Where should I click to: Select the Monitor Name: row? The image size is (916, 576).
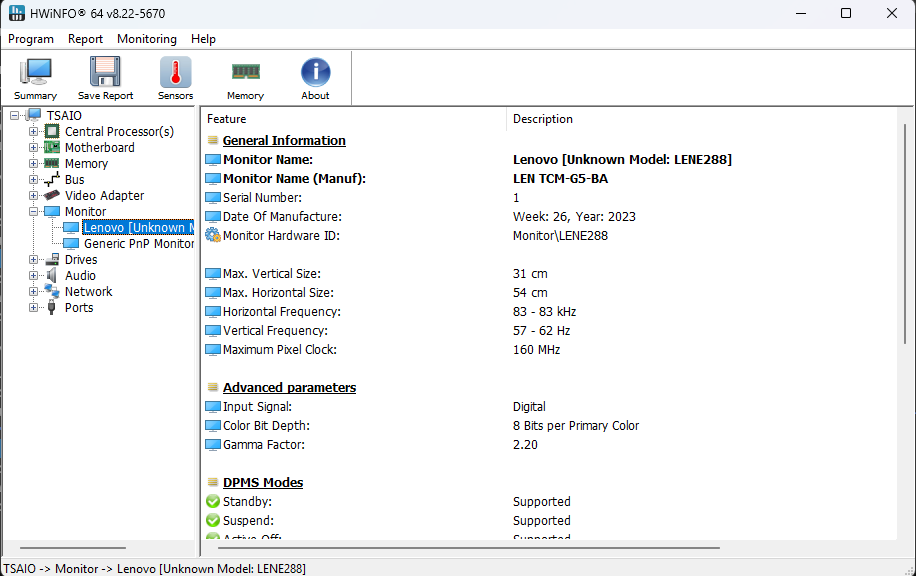pos(549,159)
